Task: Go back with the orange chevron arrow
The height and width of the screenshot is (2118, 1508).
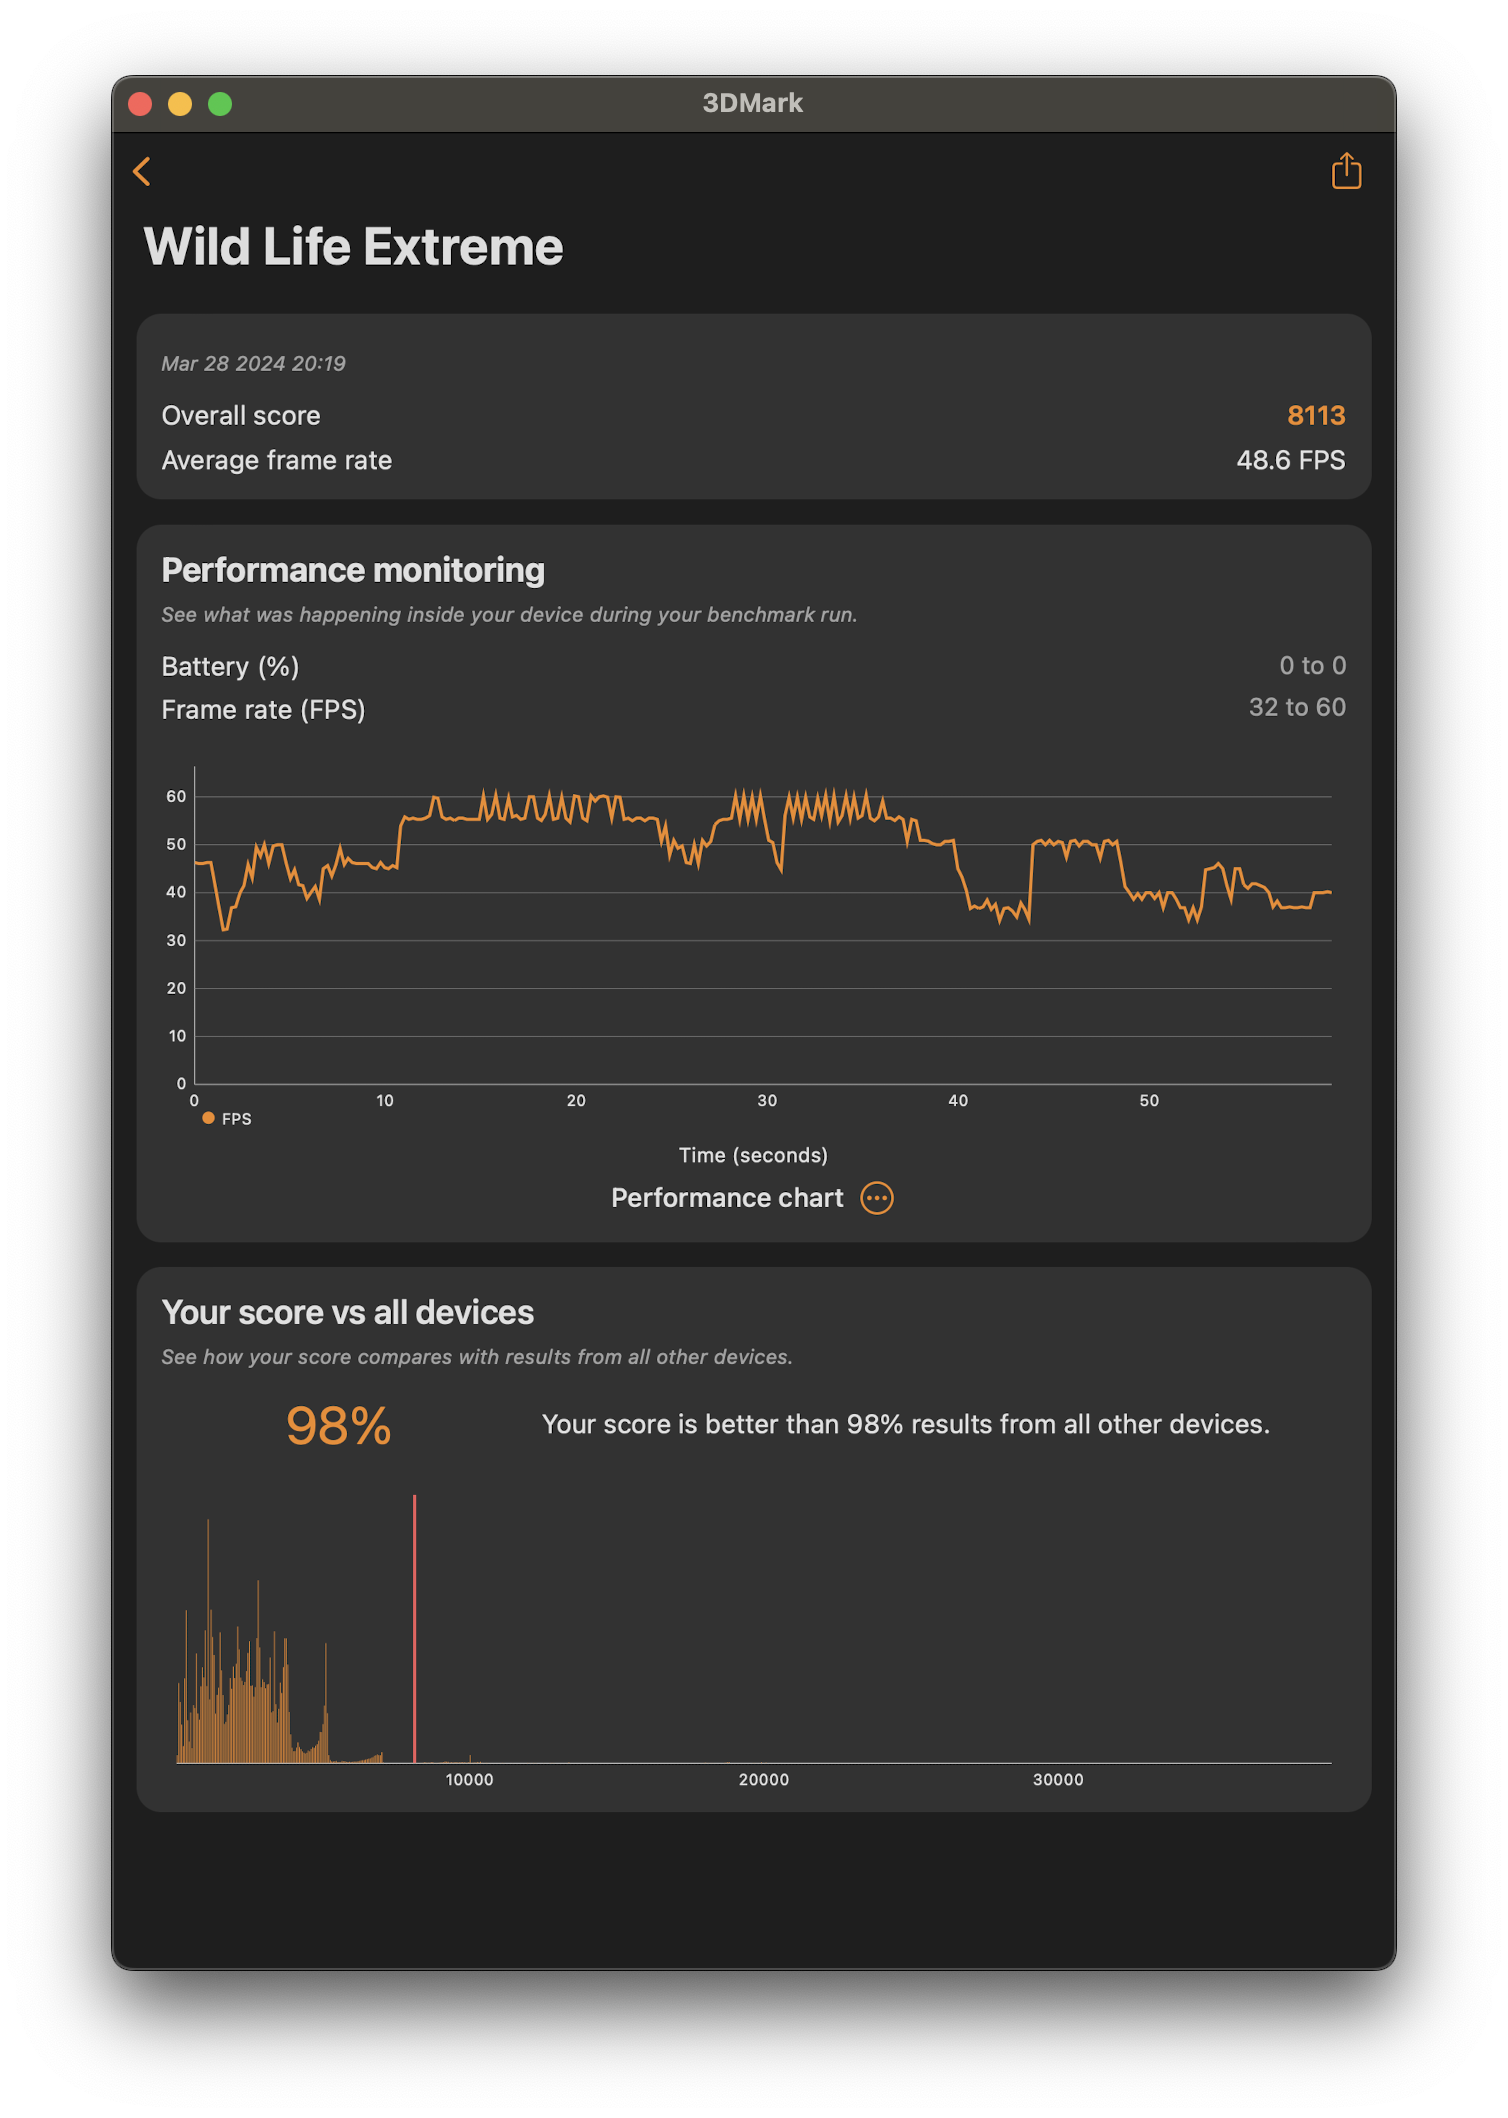Action: point(142,171)
